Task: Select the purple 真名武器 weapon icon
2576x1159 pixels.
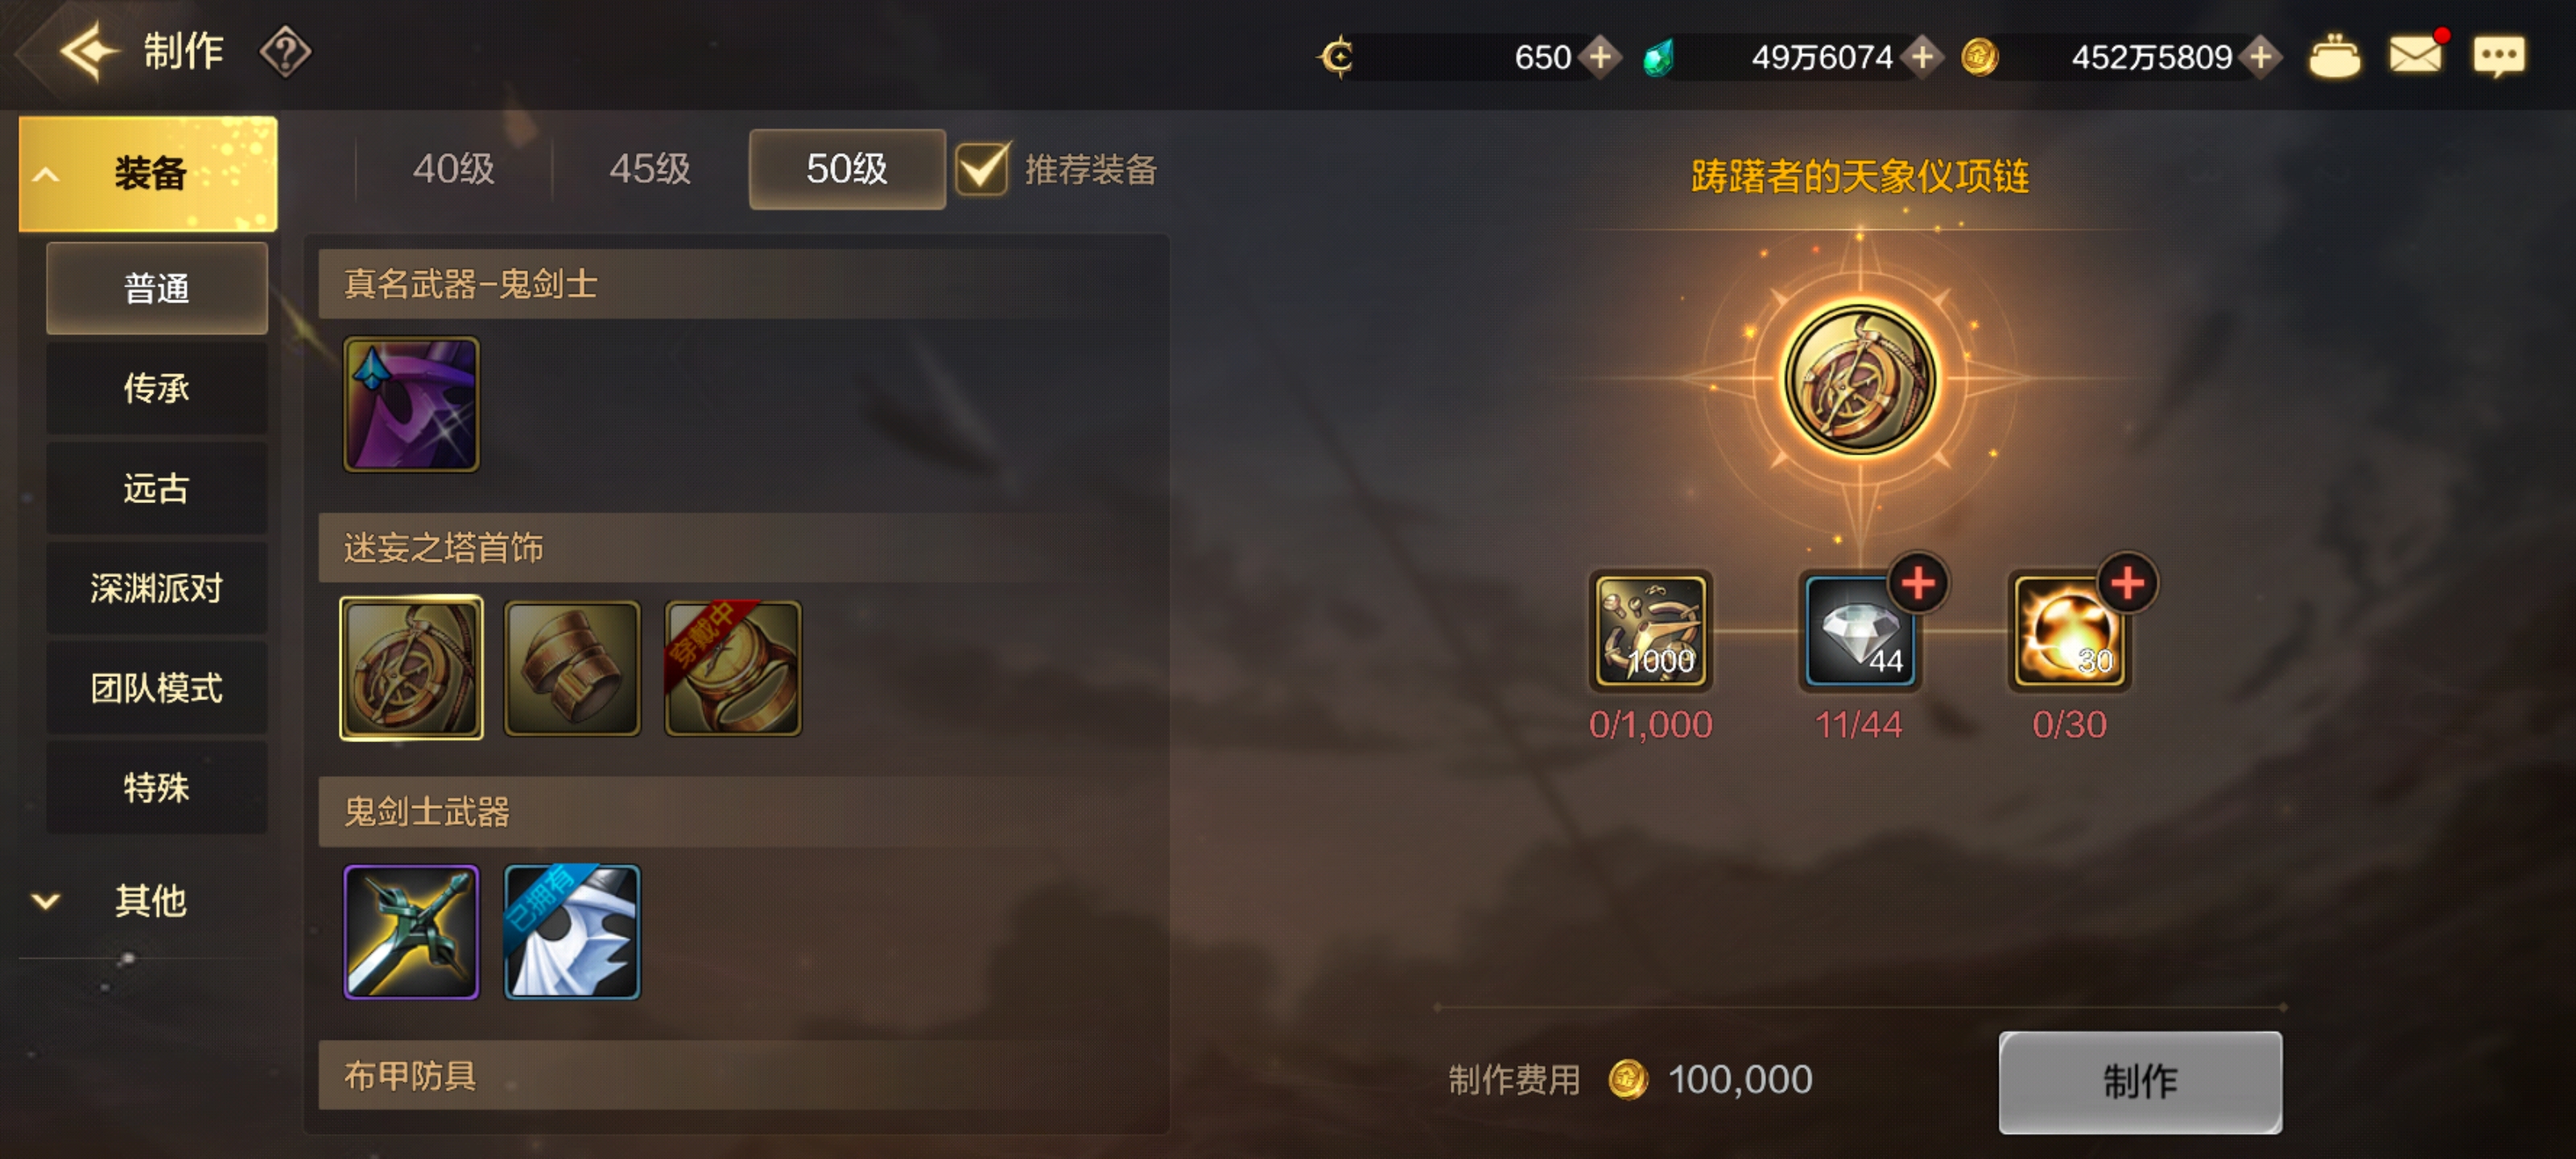Action: 411,404
